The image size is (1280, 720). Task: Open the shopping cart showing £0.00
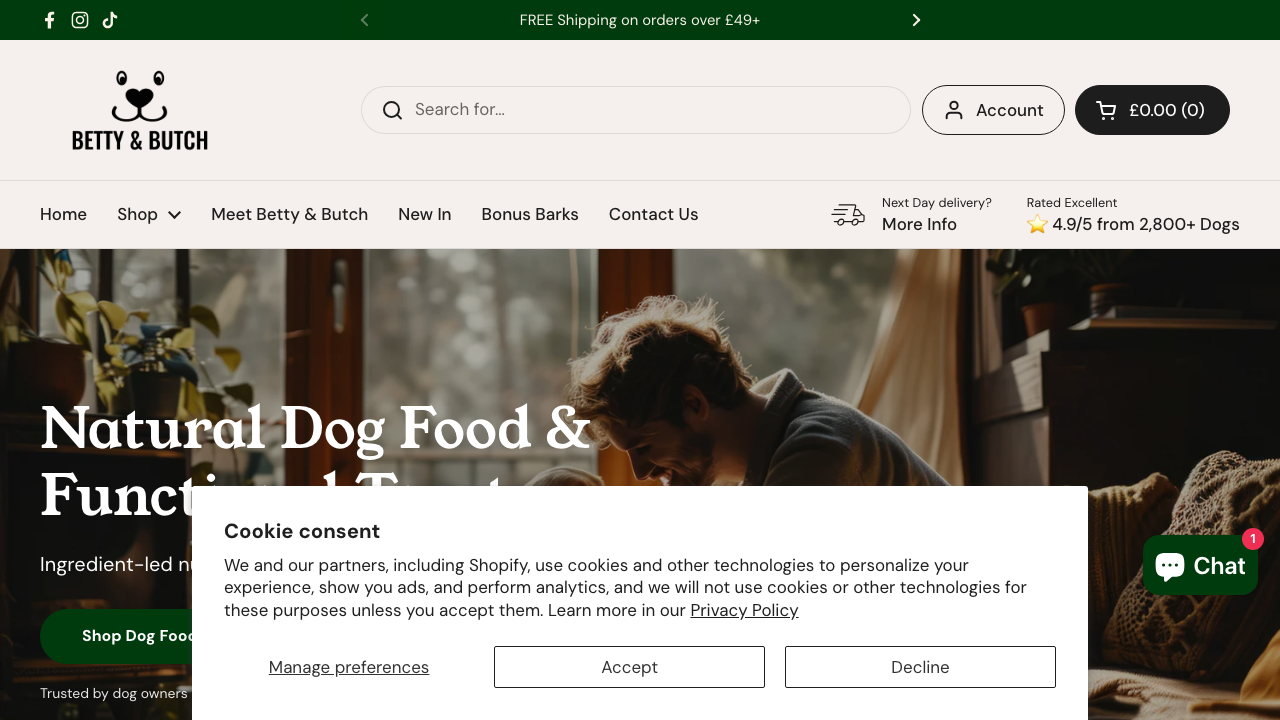1152,110
